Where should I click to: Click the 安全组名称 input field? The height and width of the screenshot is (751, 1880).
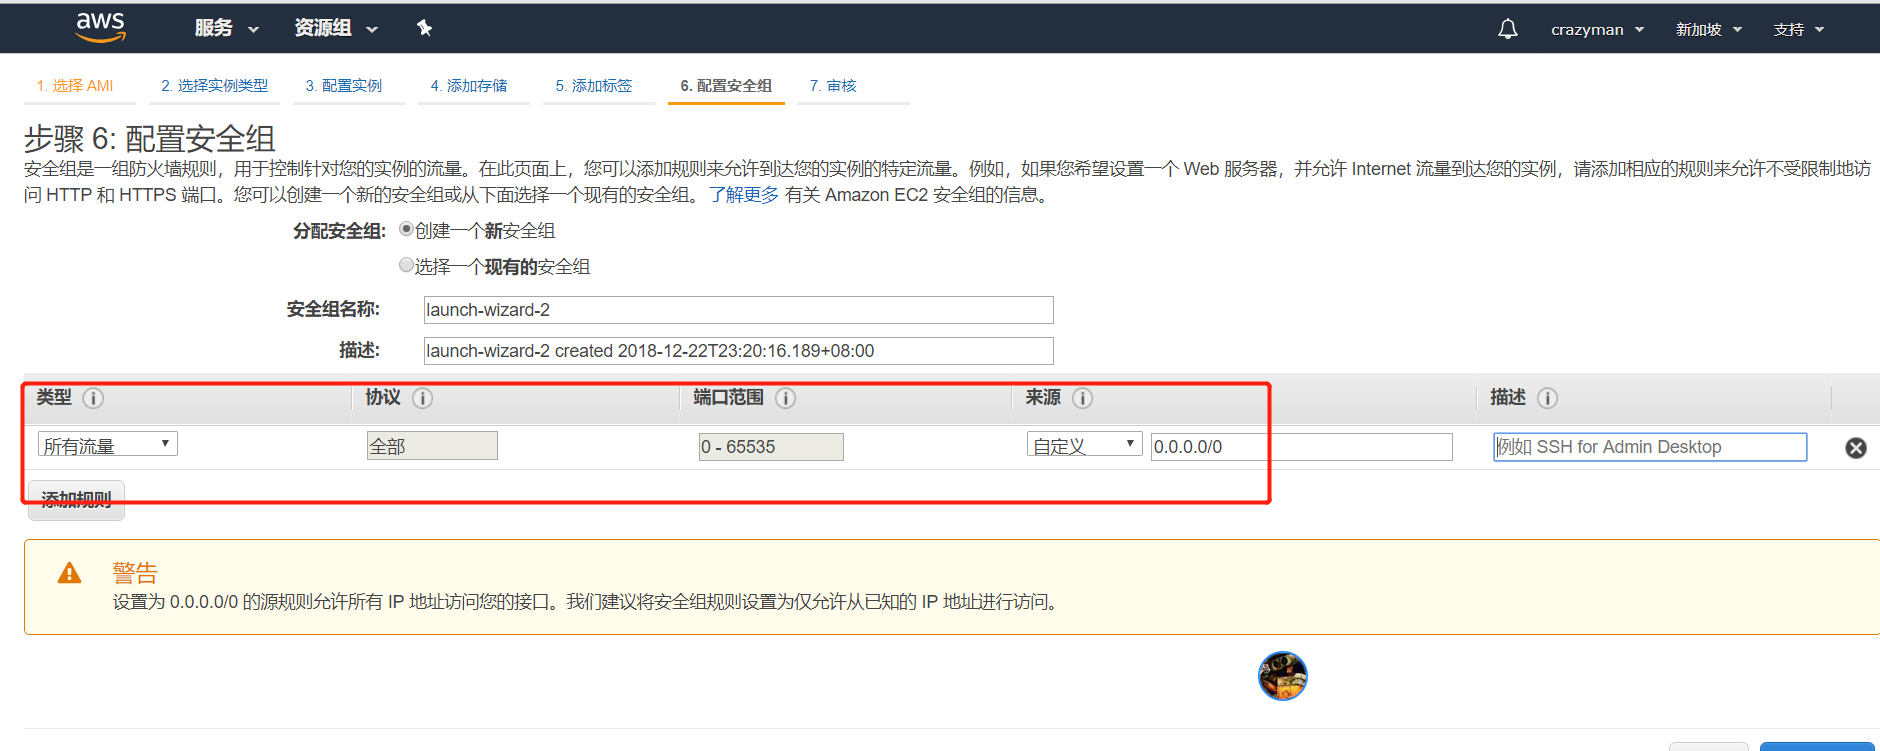point(738,310)
